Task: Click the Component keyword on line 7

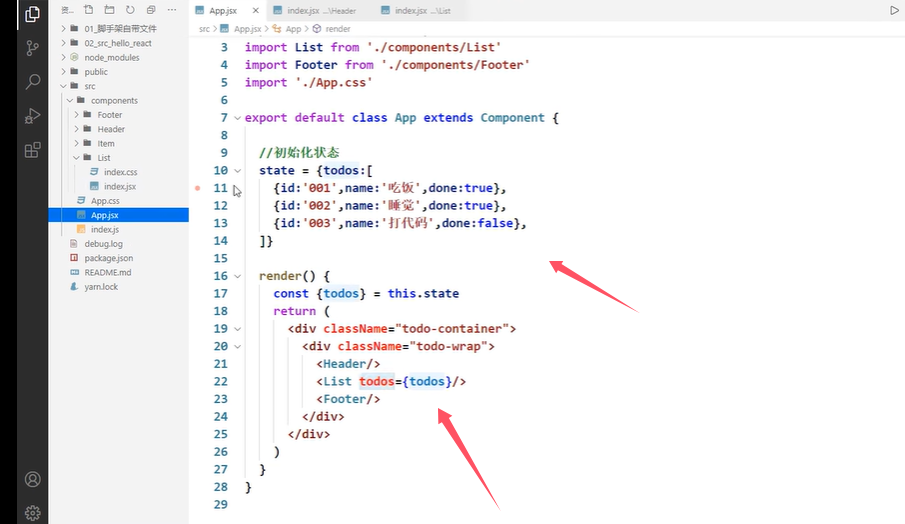Action: 513,118
